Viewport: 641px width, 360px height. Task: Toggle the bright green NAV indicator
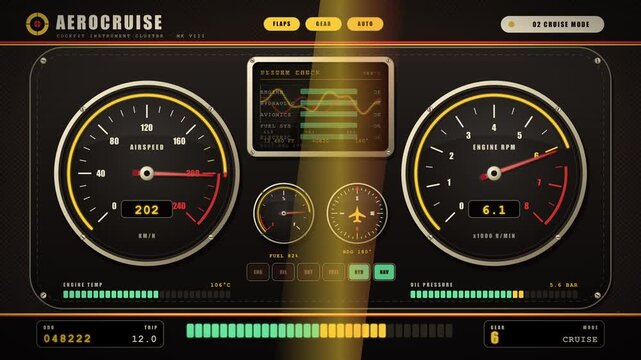[x=384, y=272]
